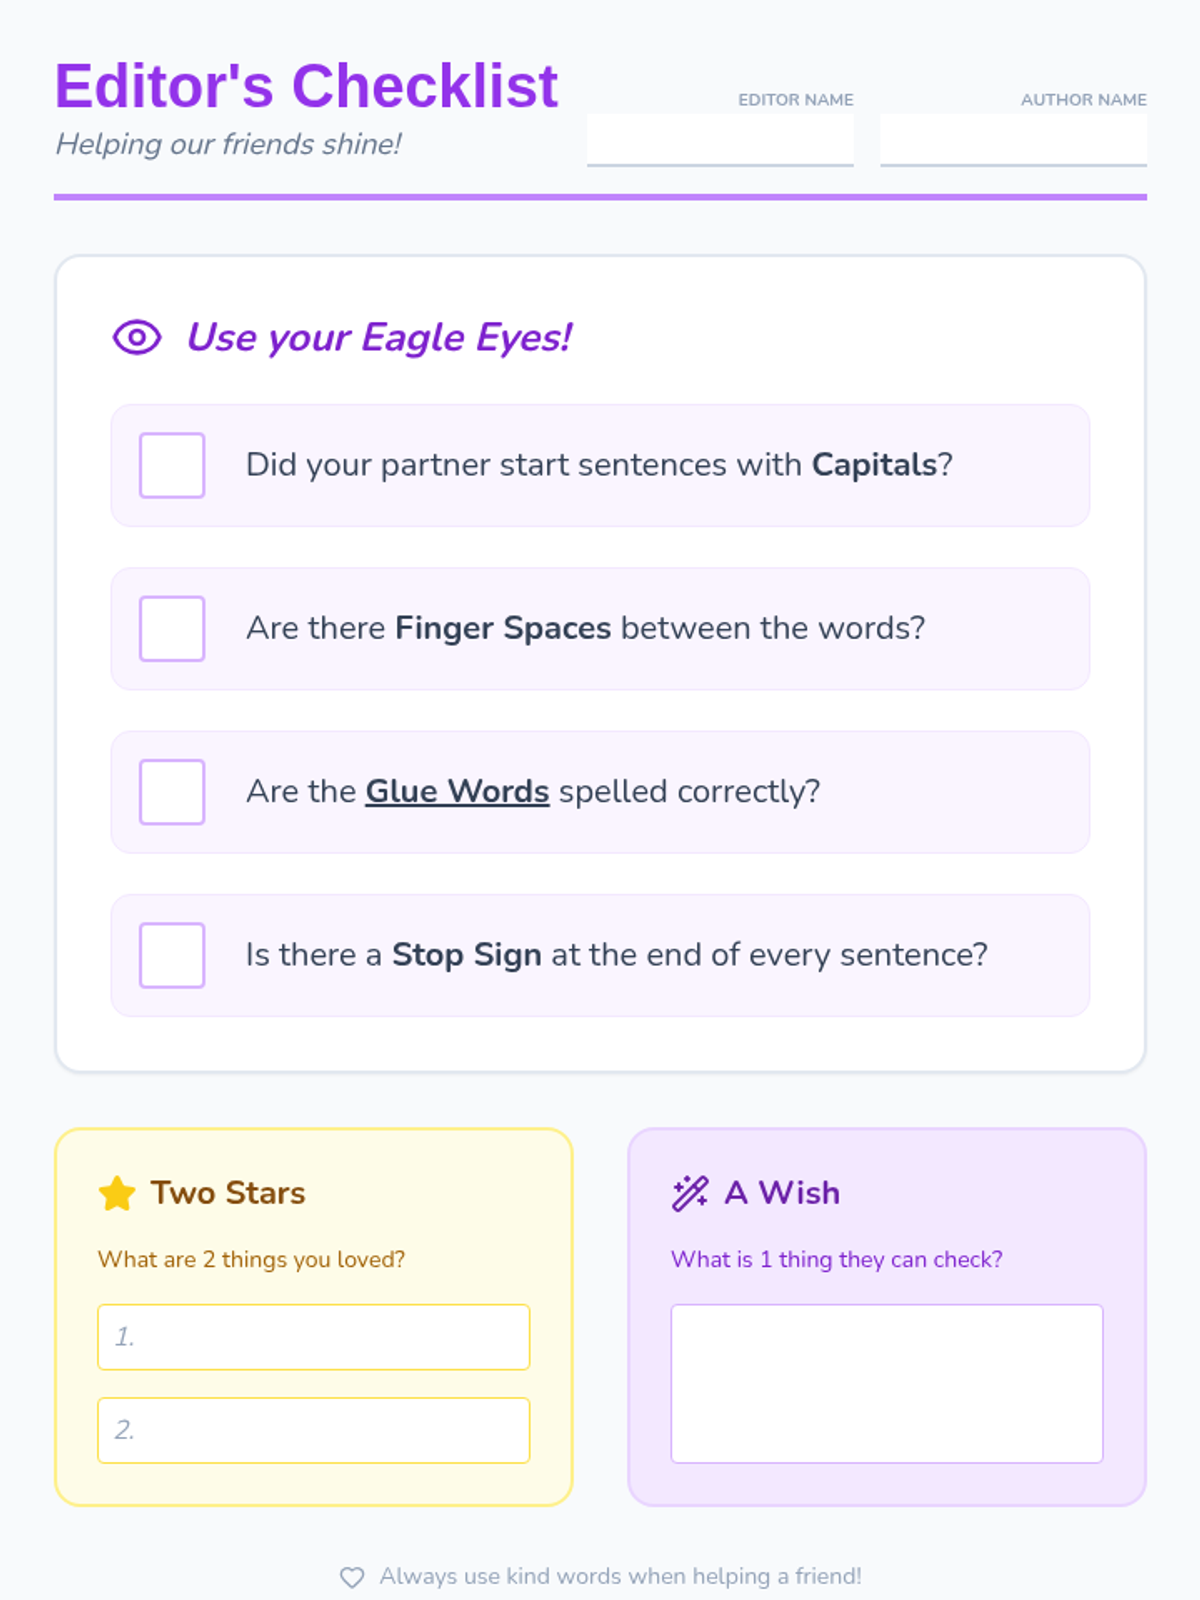Click the bold Capitals word
The width and height of the screenshot is (1200, 1600).
coord(874,465)
